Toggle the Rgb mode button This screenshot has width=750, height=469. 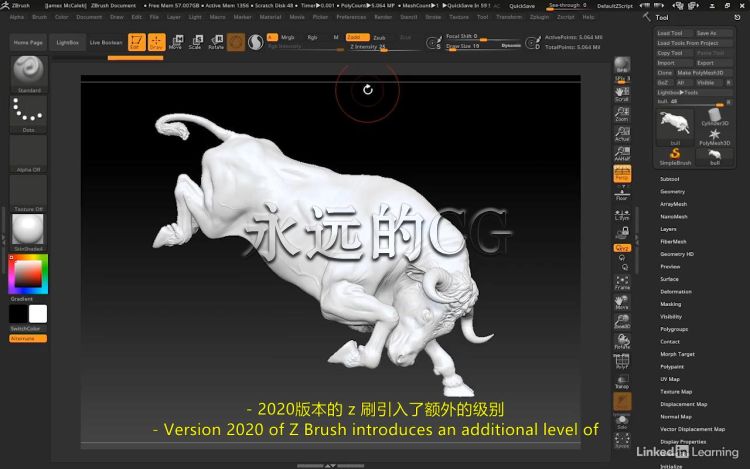(312, 37)
